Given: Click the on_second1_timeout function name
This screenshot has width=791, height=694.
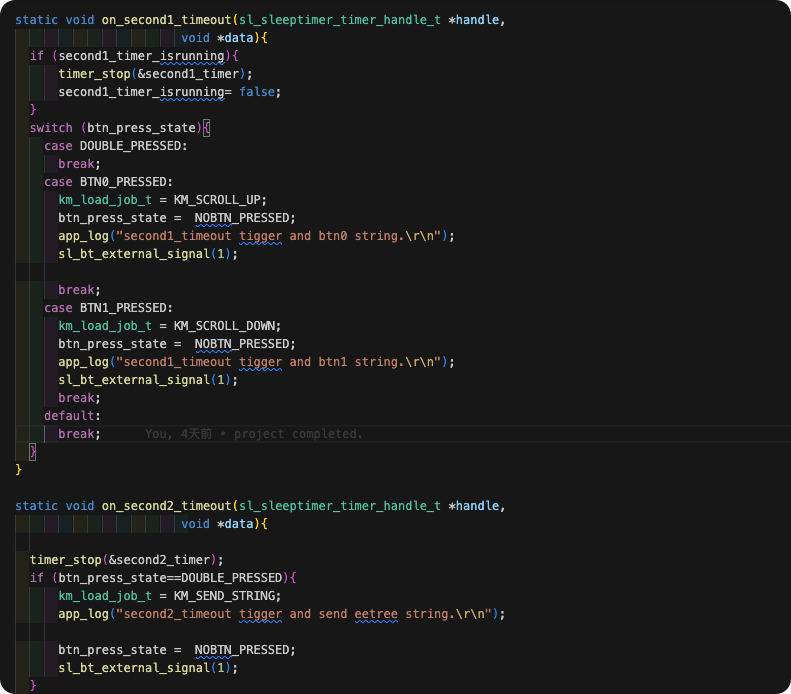Looking at the screenshot, I should pos(166,20).
